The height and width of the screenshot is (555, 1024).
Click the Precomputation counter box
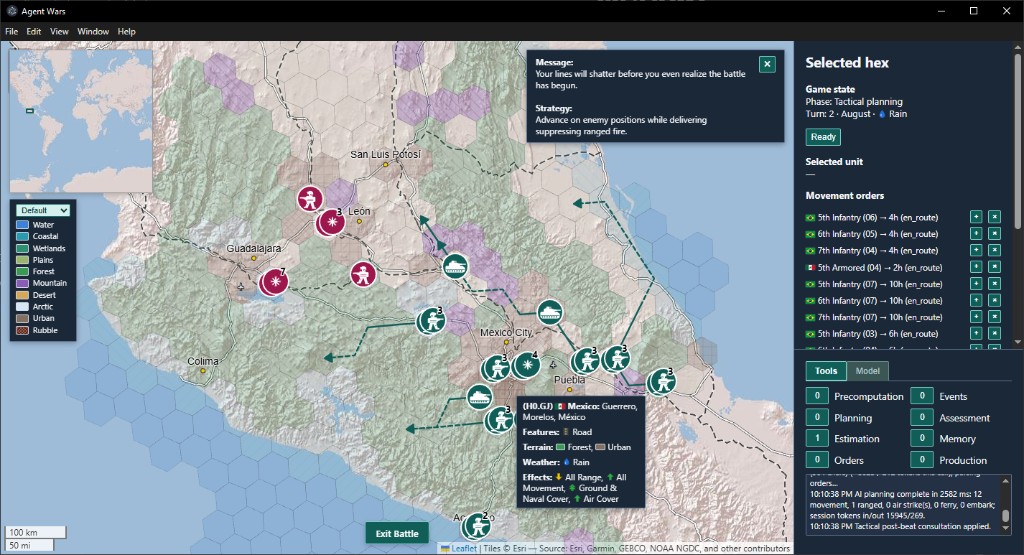pyautogui.click(x=817, y=396)
